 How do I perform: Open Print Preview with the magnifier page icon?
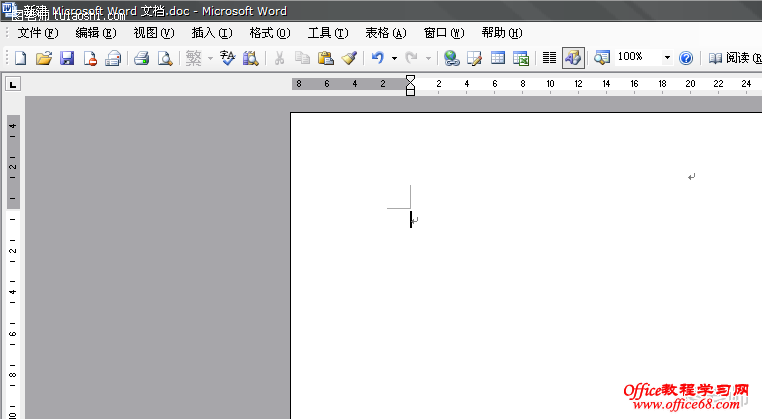164,58
